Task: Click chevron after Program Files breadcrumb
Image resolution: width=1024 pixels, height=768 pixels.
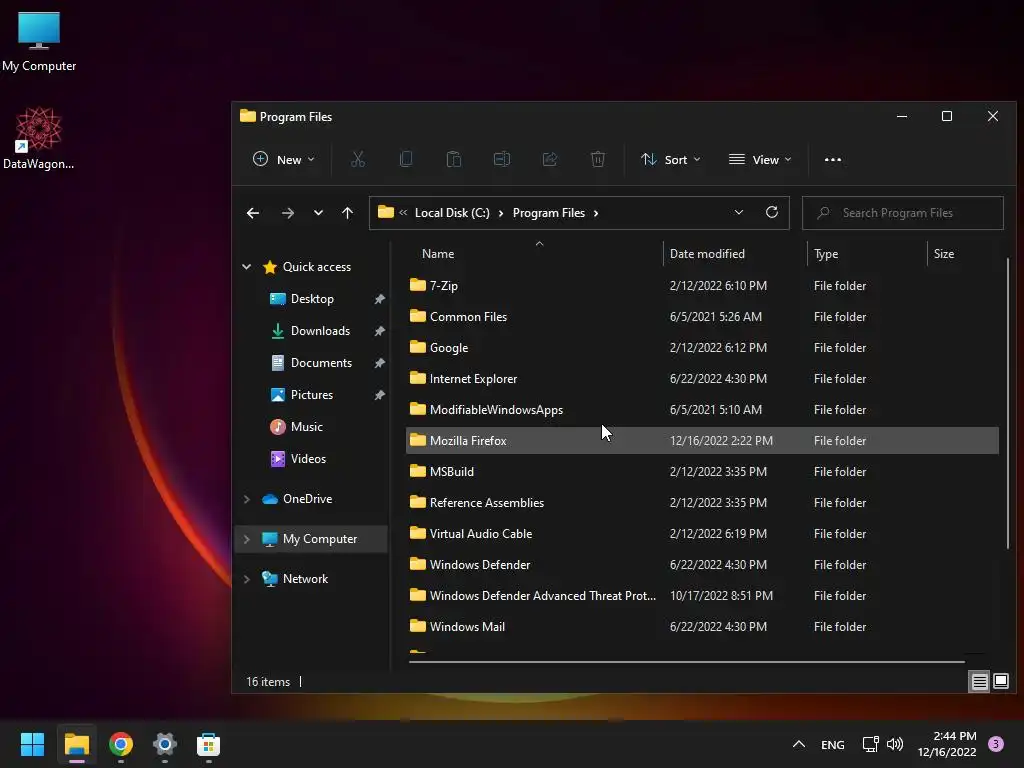Action: click(x=596, y=213)
